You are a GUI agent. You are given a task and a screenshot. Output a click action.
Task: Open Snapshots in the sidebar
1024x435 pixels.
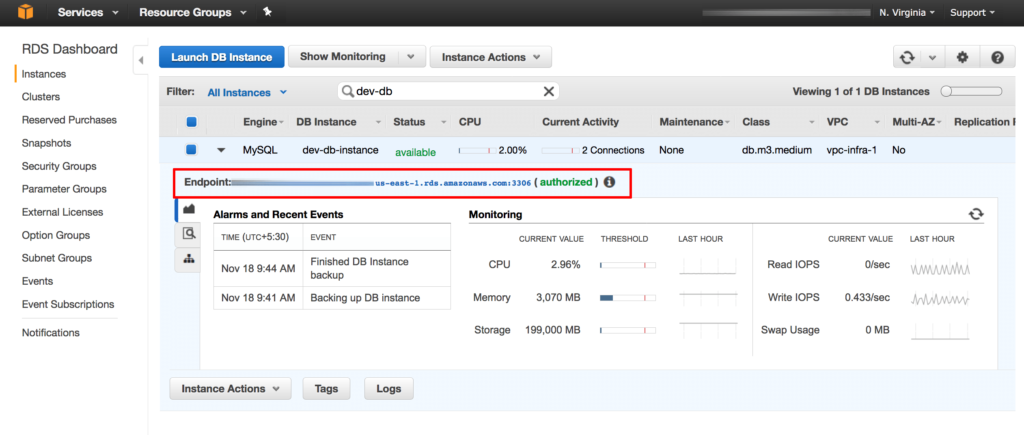(46, 142)
